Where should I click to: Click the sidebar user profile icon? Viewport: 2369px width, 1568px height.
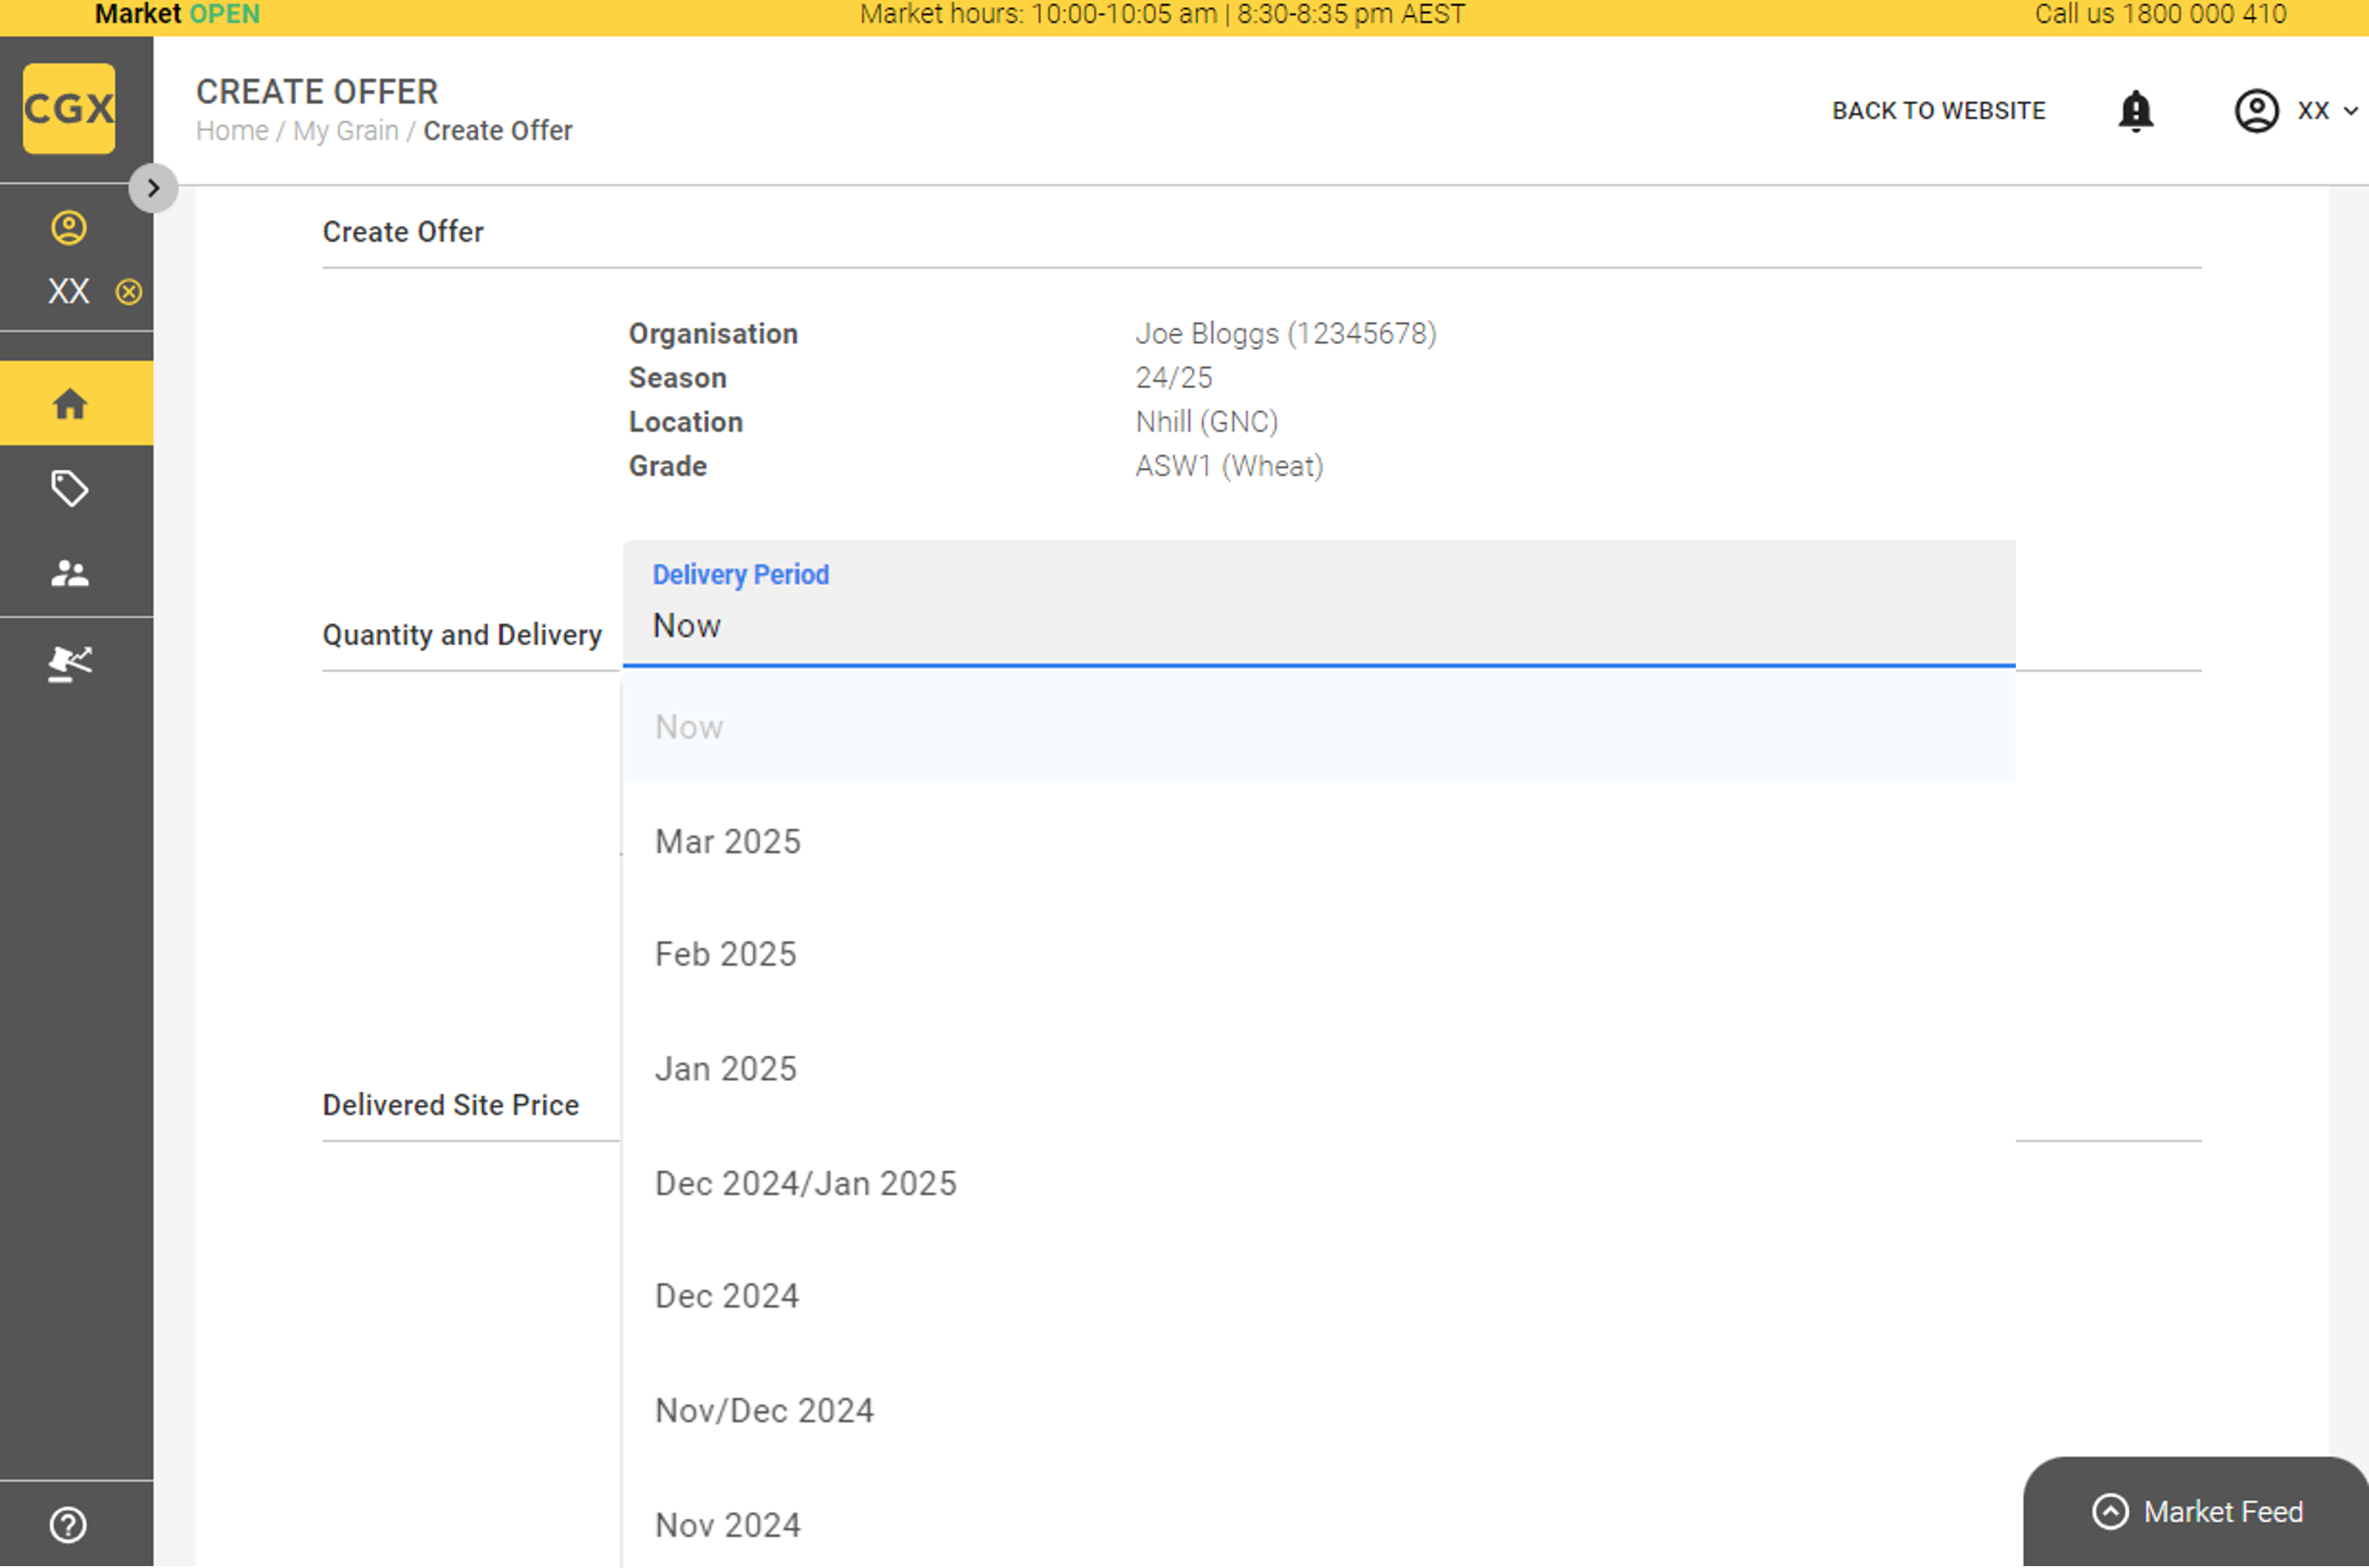pos(69,228)
